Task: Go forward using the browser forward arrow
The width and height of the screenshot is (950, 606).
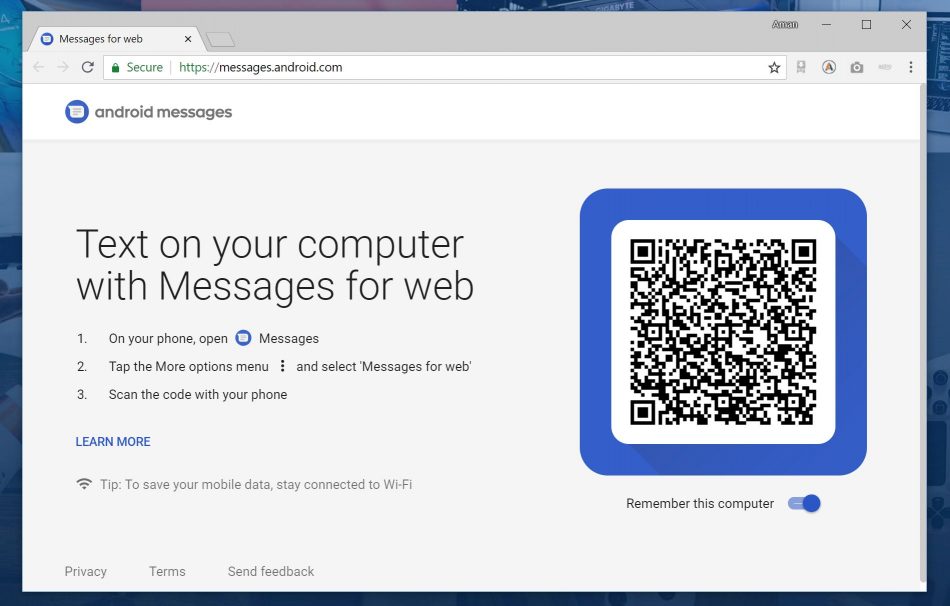Action: [x=63, y=67]
